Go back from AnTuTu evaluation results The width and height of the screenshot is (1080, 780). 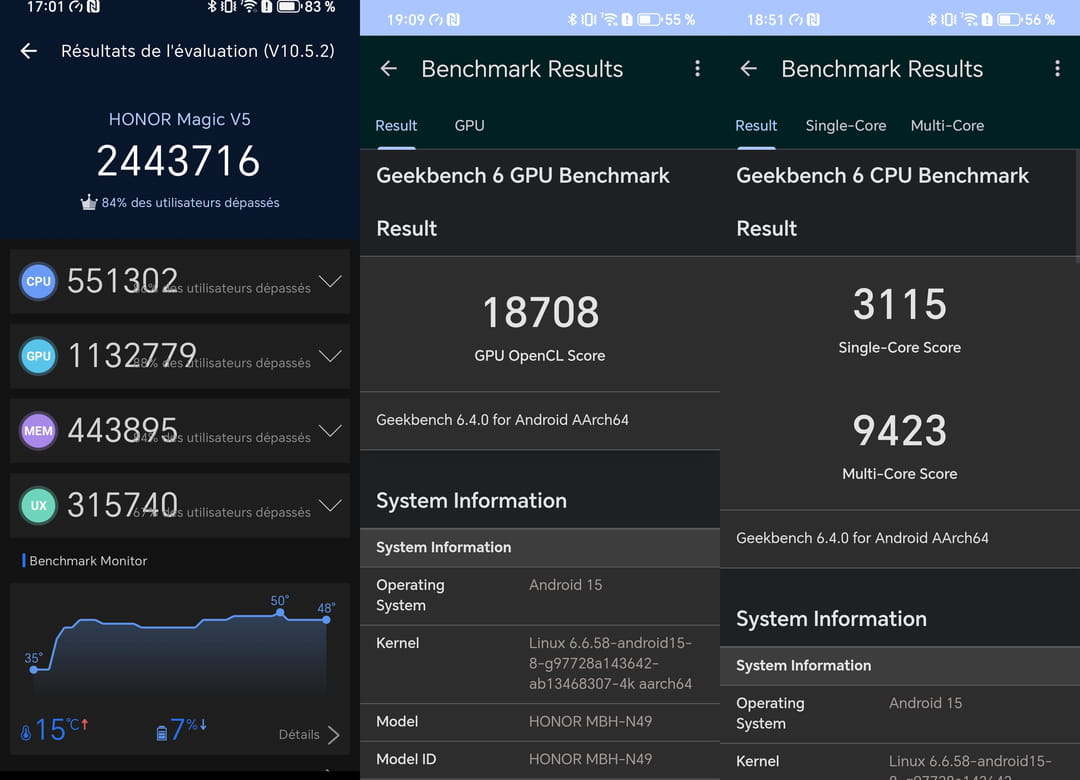[29, 51]
